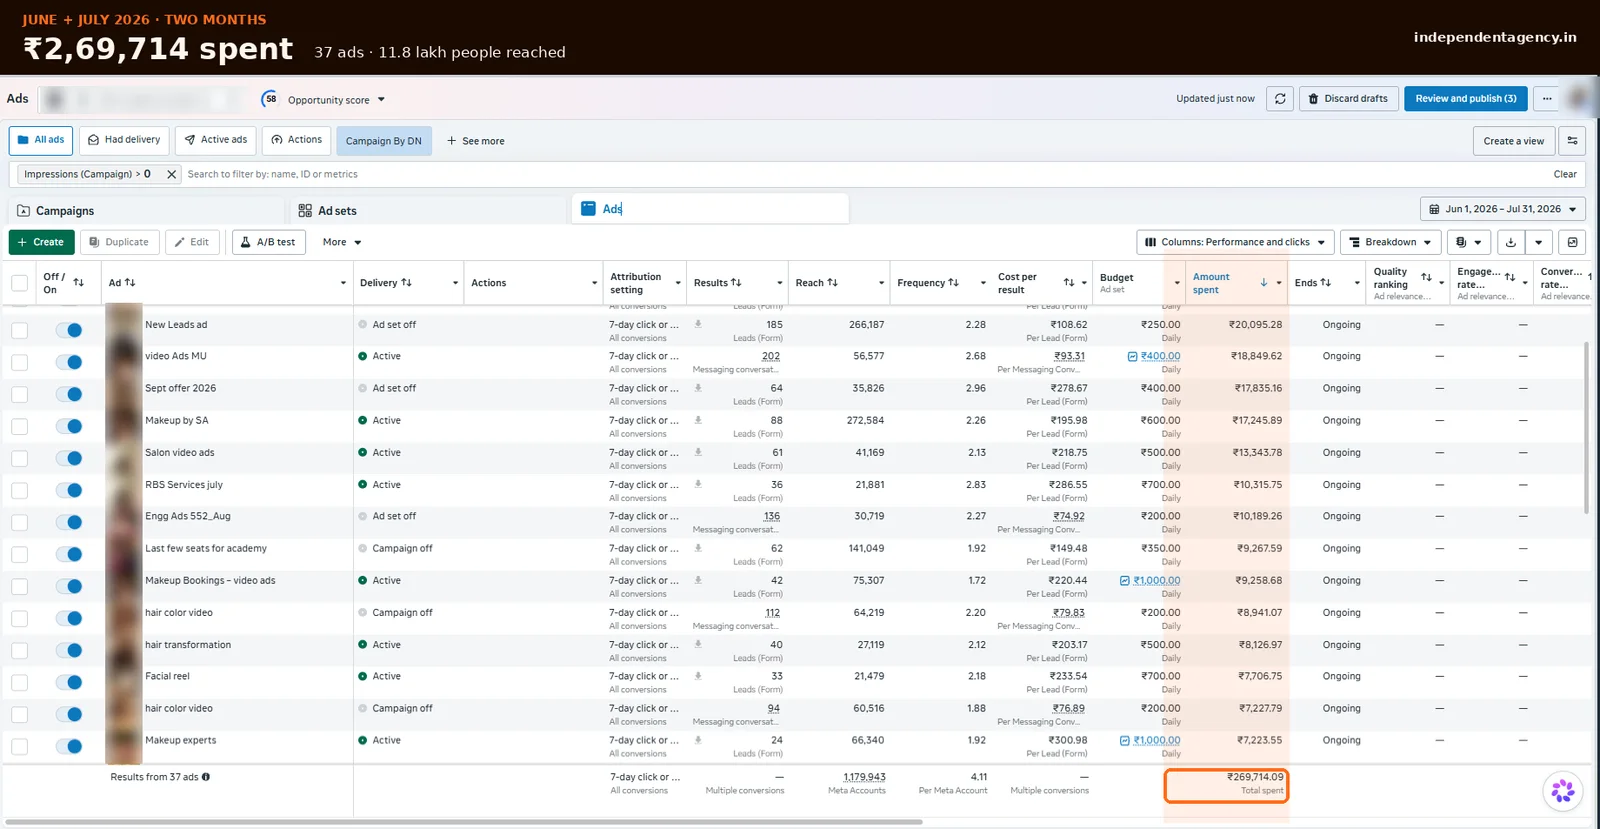Click the info icon next to Results from 37 ads

coord(206,777)
